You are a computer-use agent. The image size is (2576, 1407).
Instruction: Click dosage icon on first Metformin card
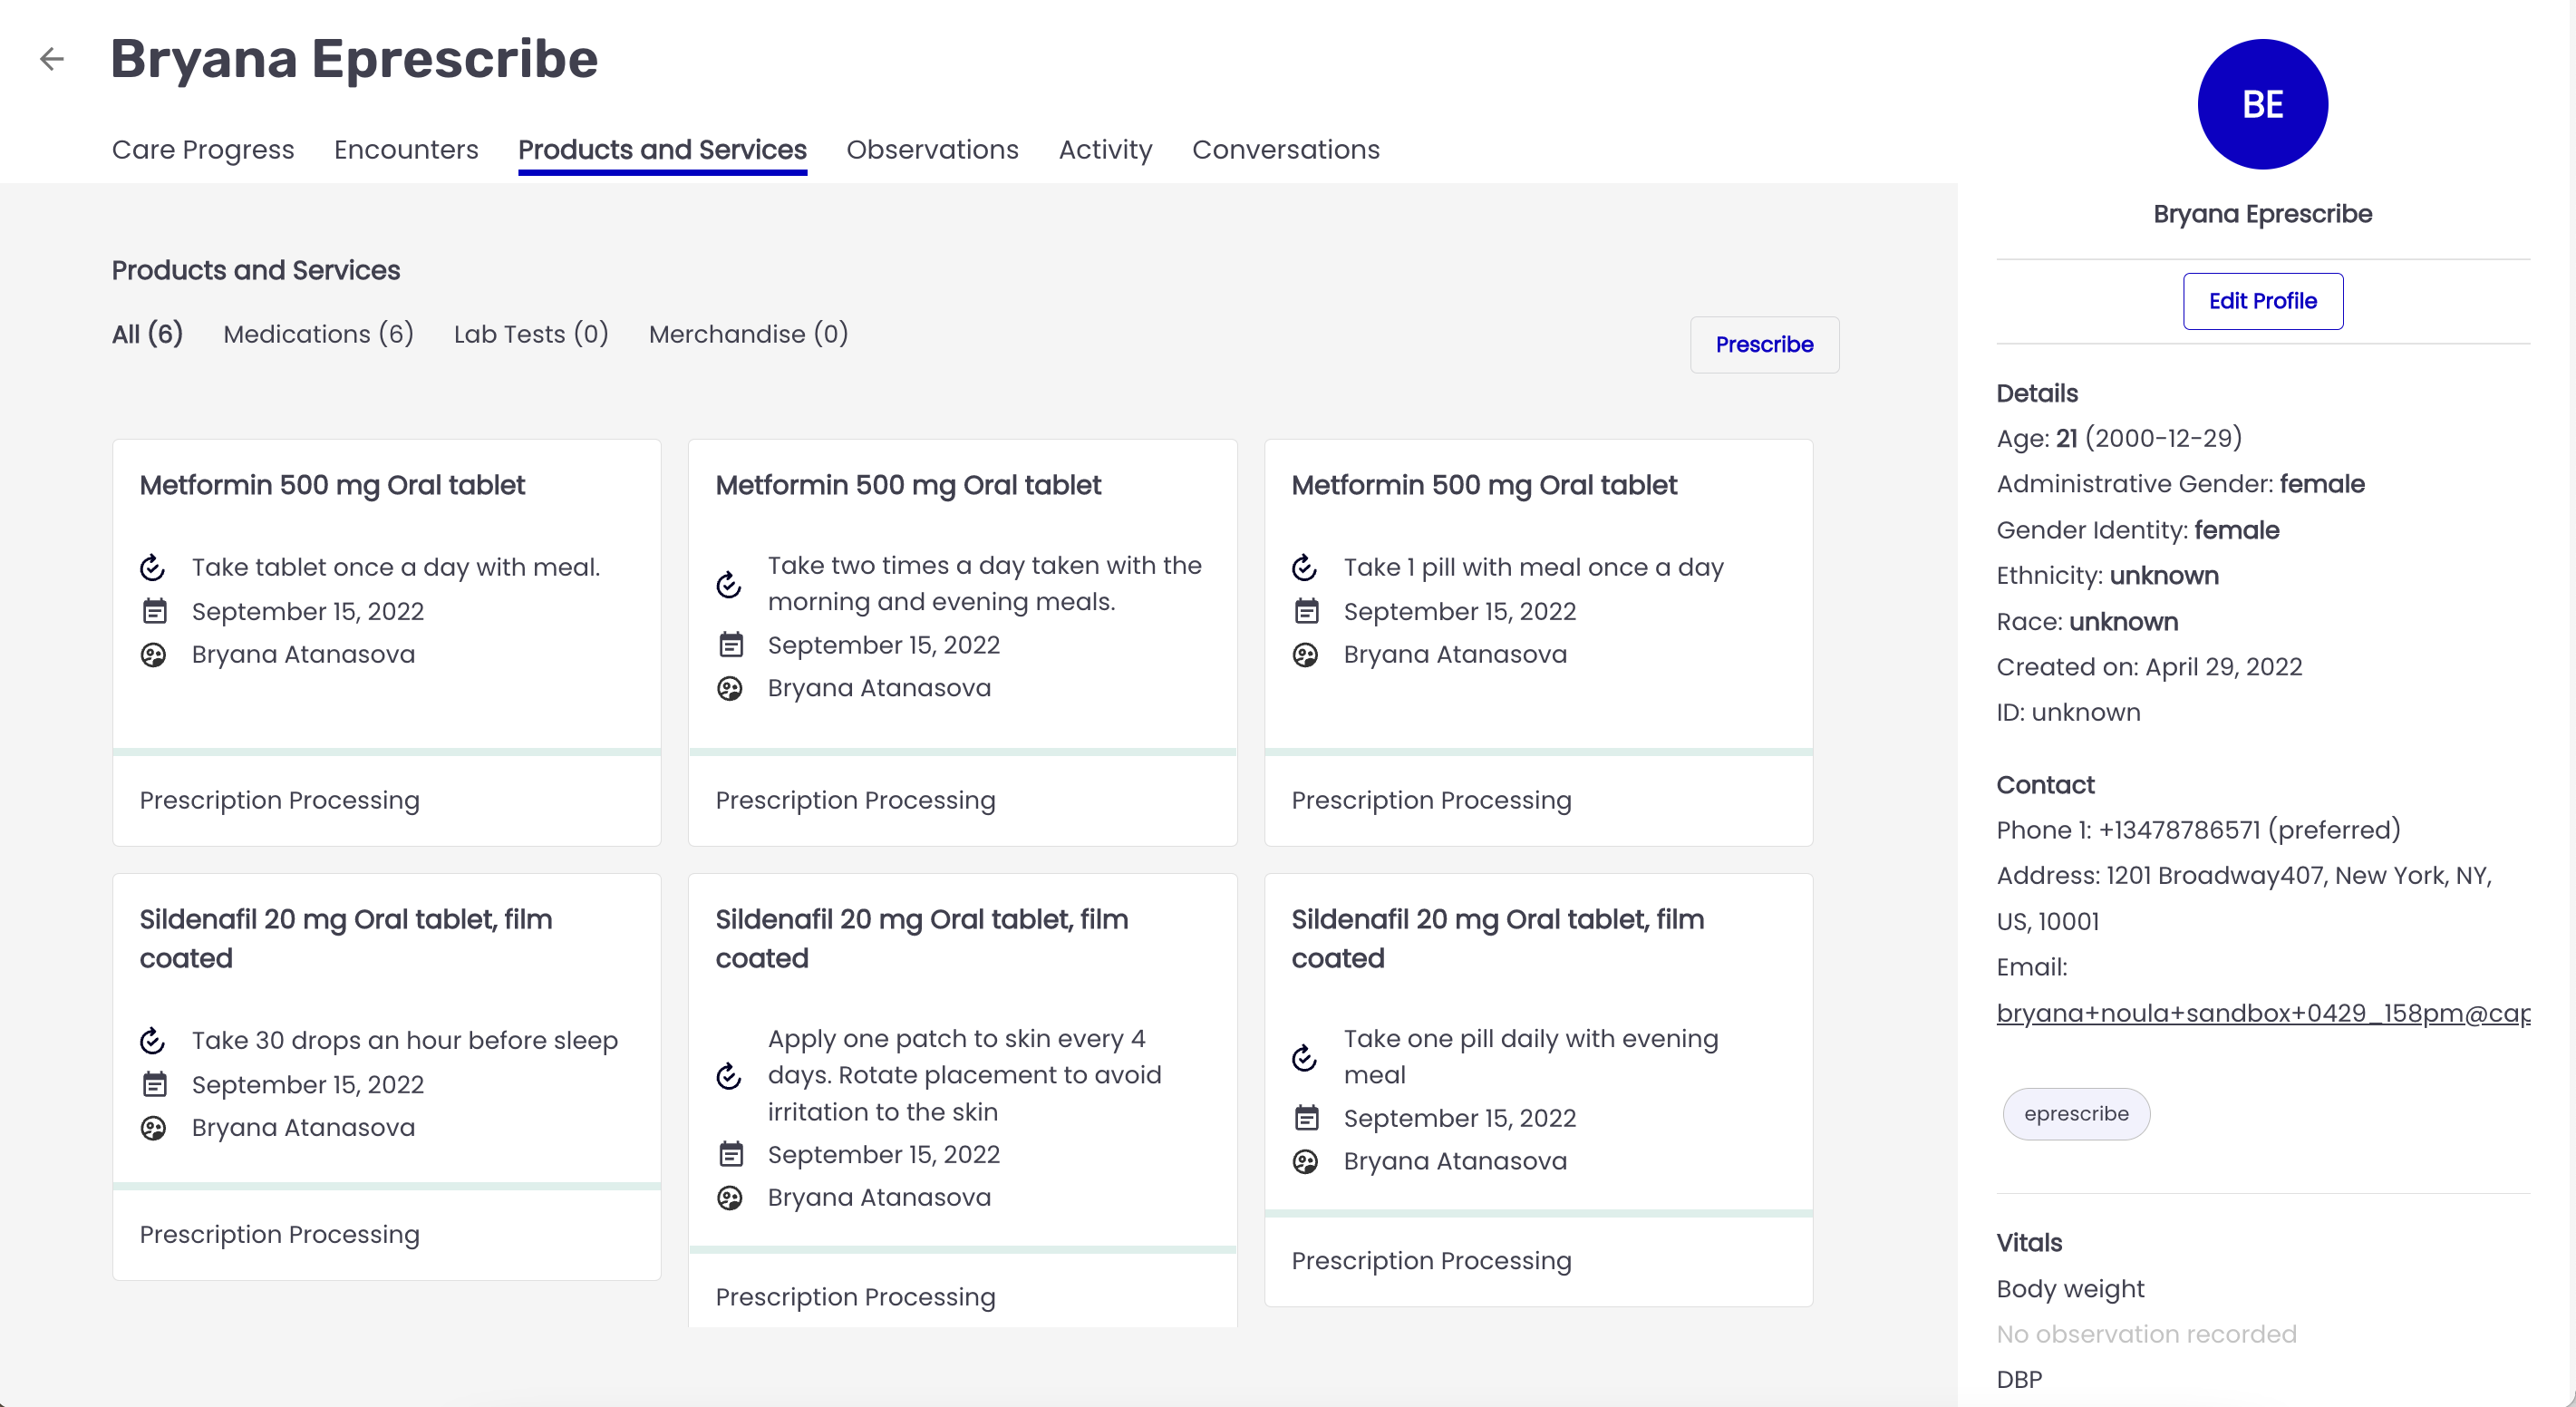click(x=153, y=568)
